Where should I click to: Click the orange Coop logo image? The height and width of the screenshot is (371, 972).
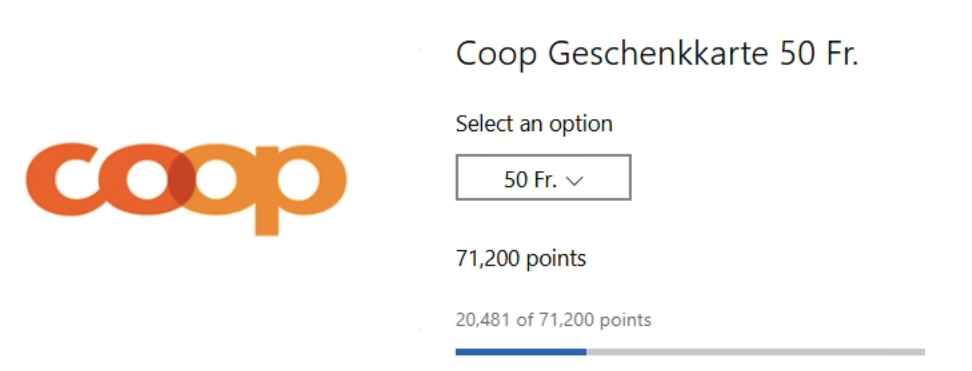pos(186,188)
